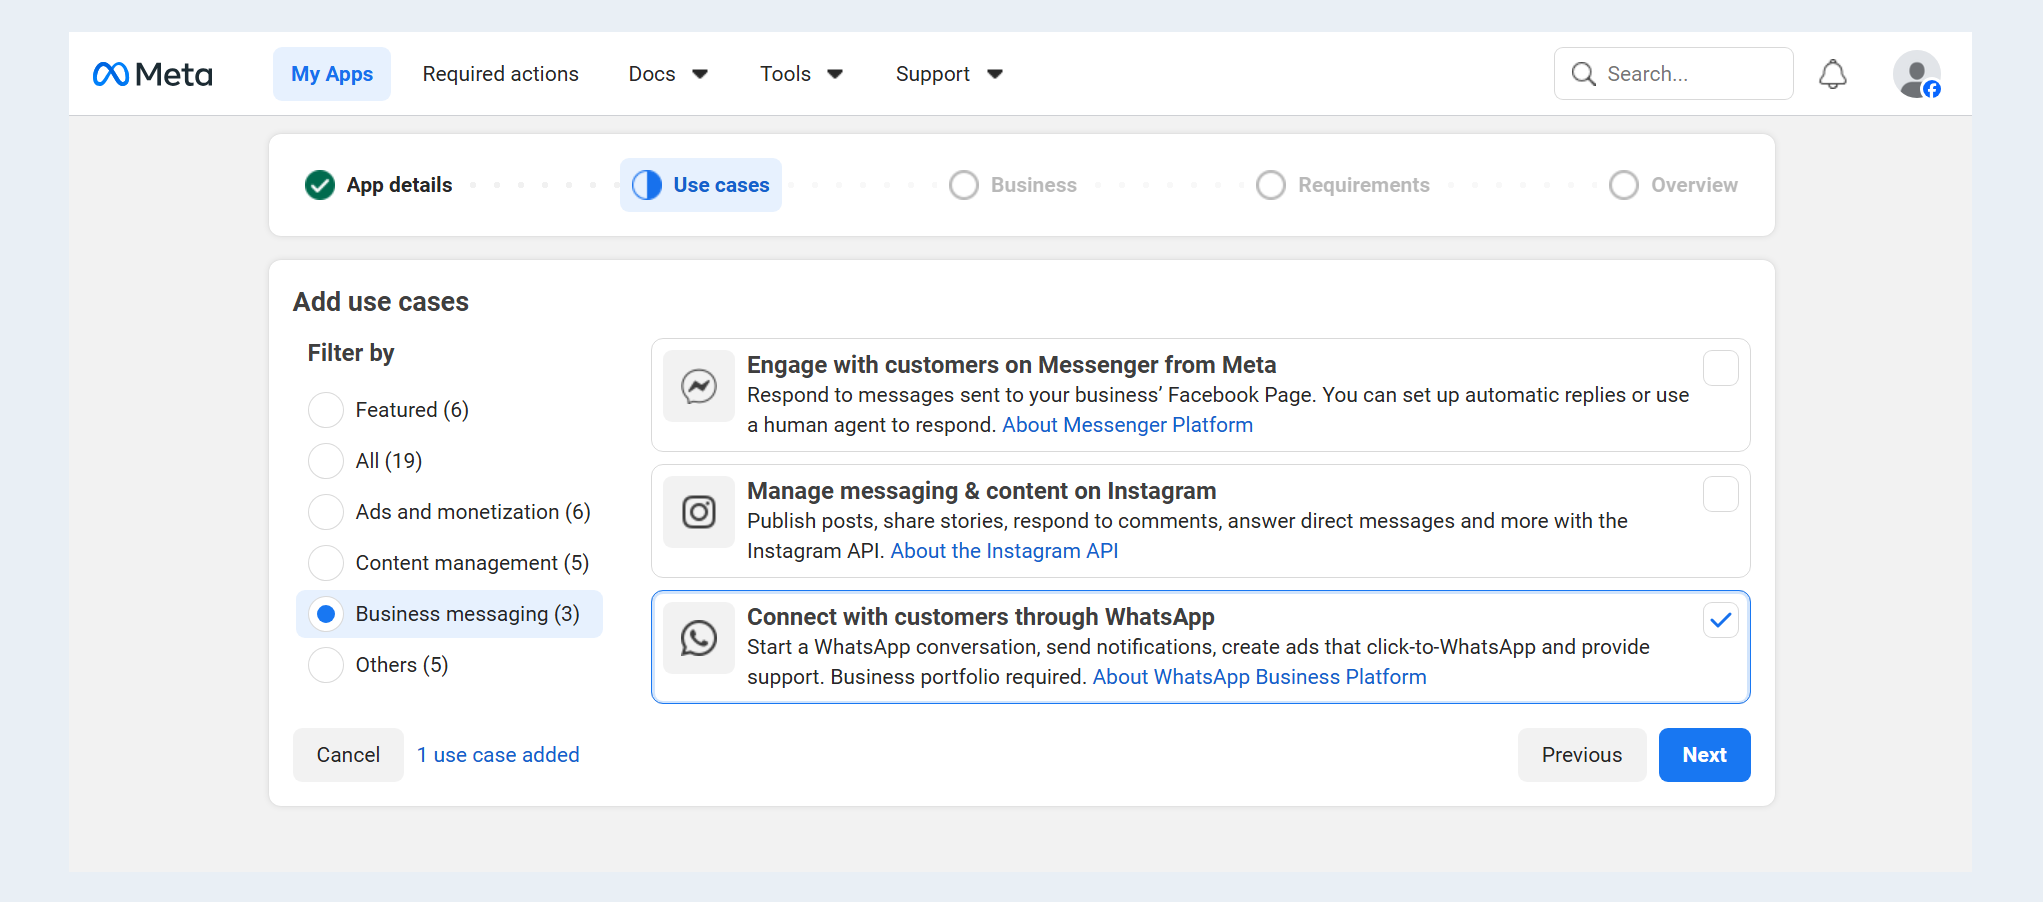Click 'Engage with customers on Messenger from Meta' title
Image resolution: width=2043 pixels, height=902 pixels.
click(x=1012, y=365)
